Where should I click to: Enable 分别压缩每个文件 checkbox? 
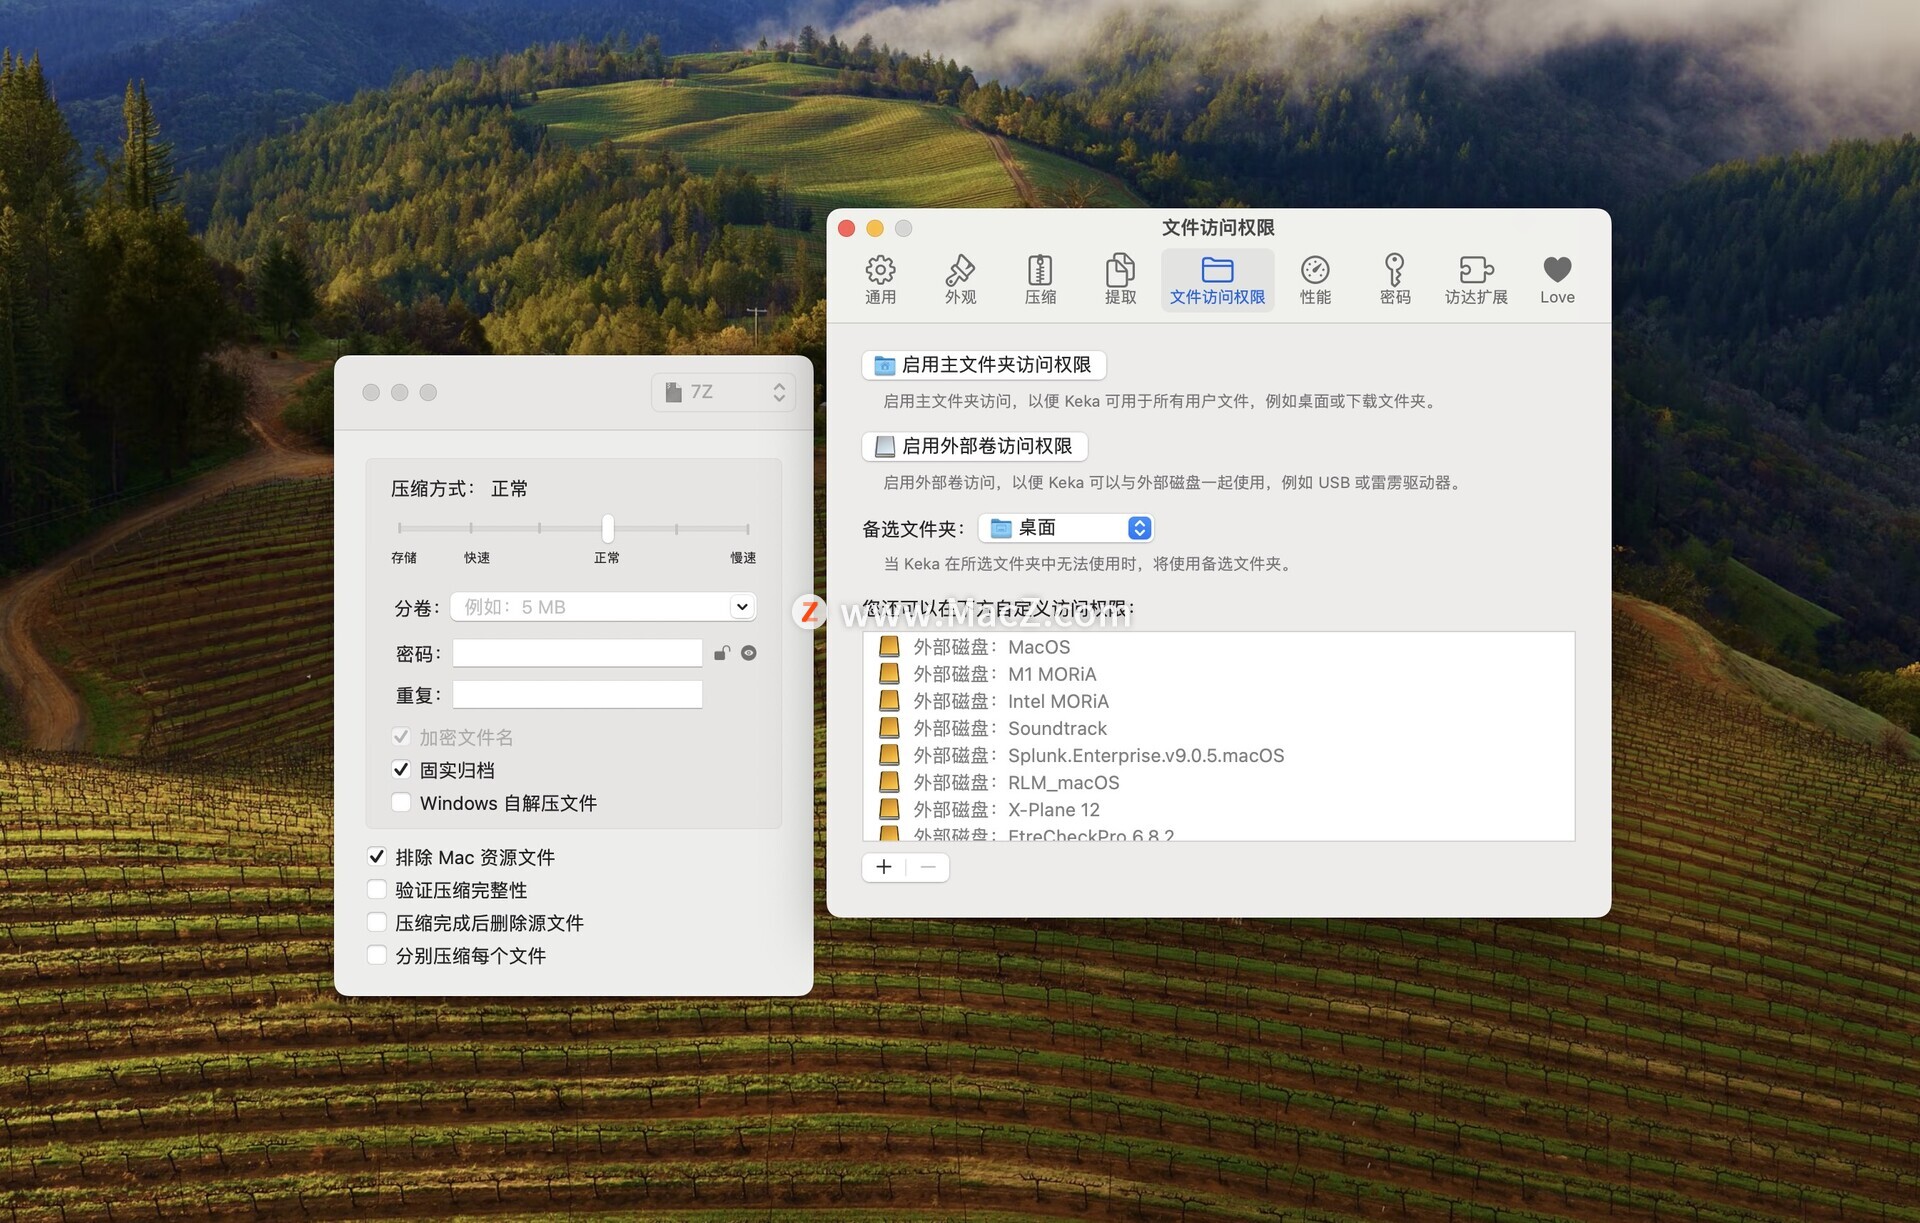[x=377, y=955]
